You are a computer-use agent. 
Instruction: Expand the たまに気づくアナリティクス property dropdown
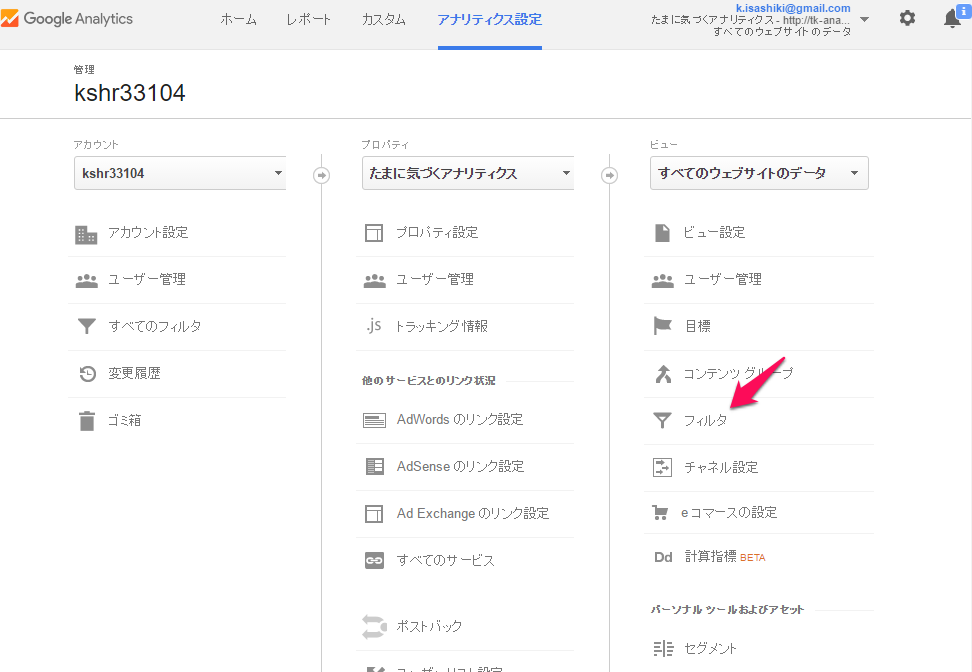tap(468, 173)
